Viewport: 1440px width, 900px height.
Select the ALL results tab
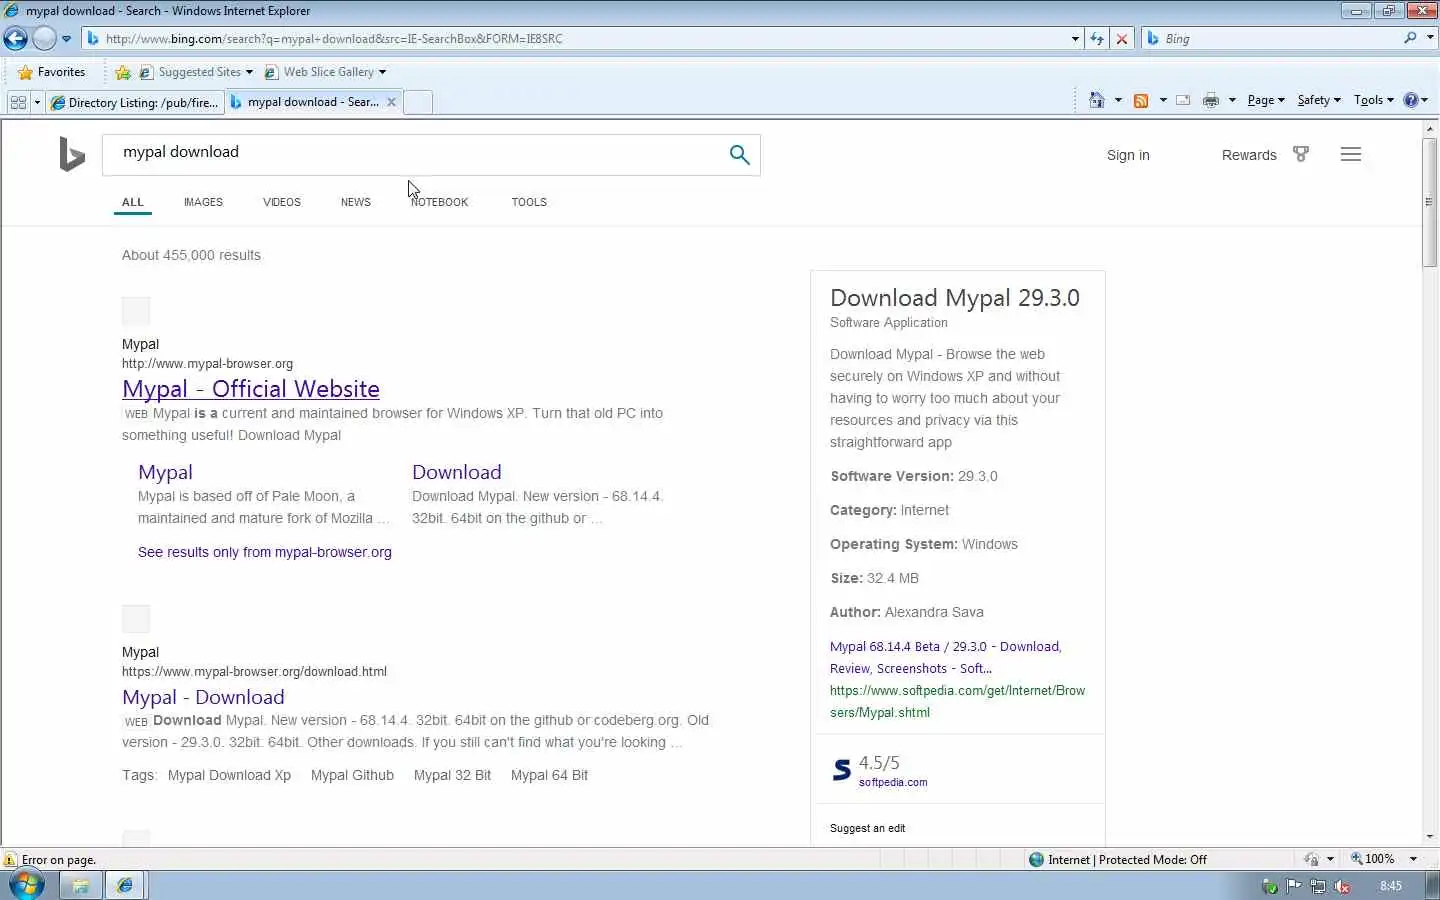tap(133, 202)
